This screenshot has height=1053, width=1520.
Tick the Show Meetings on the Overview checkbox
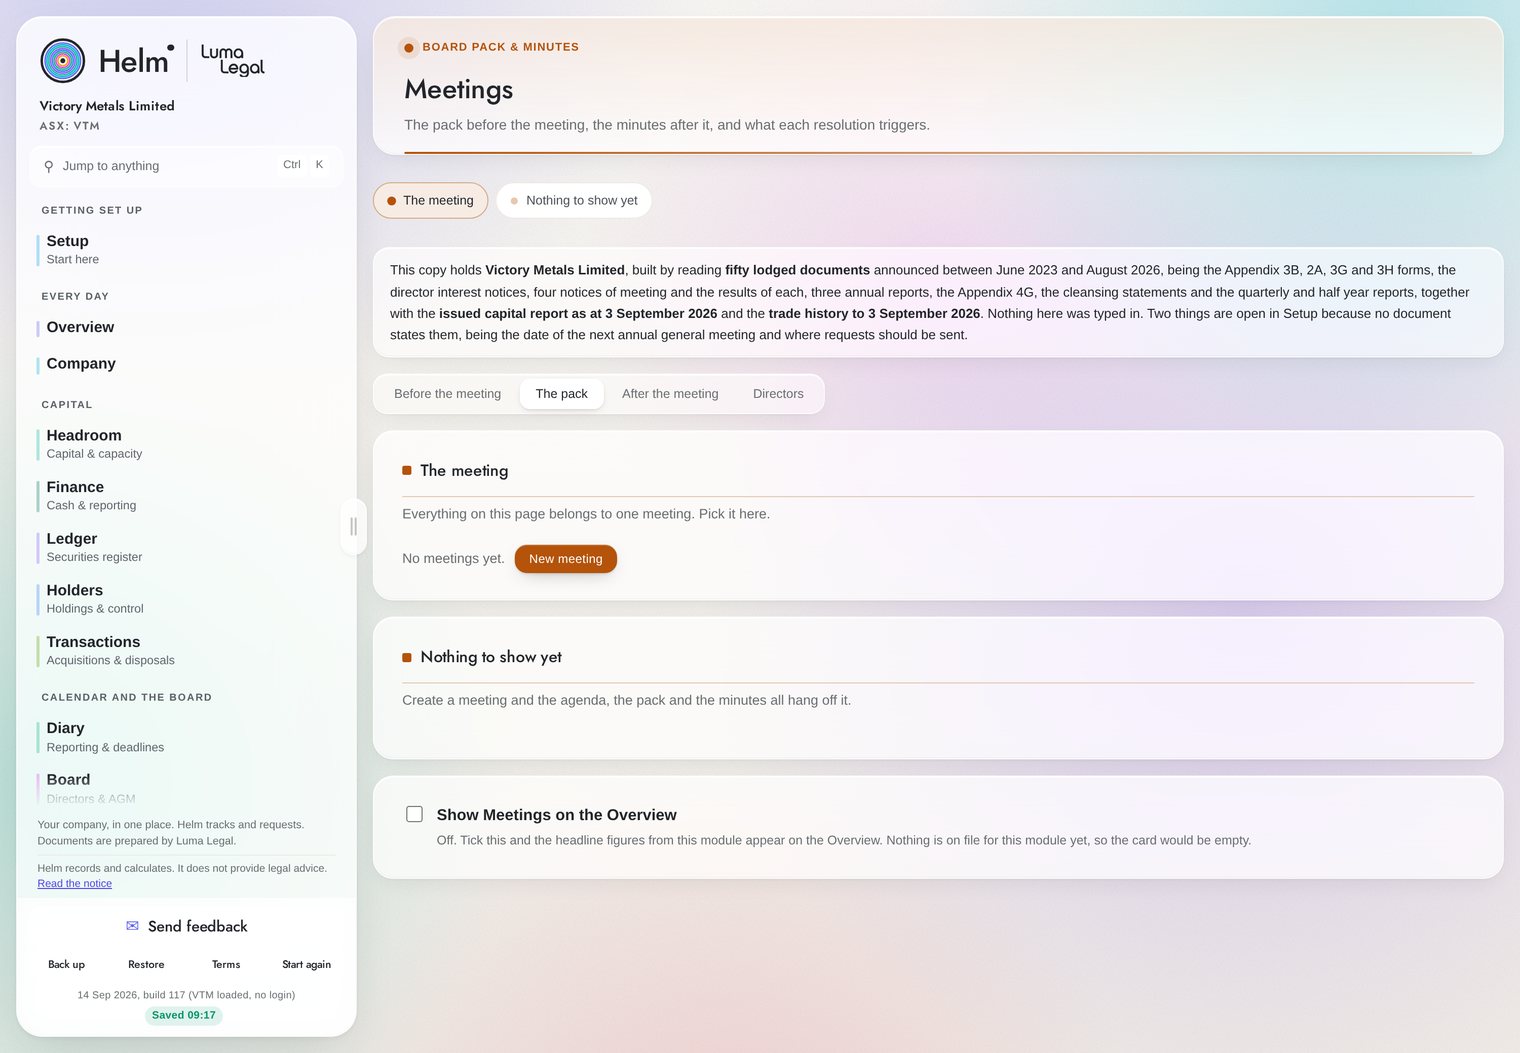(414, 814)
